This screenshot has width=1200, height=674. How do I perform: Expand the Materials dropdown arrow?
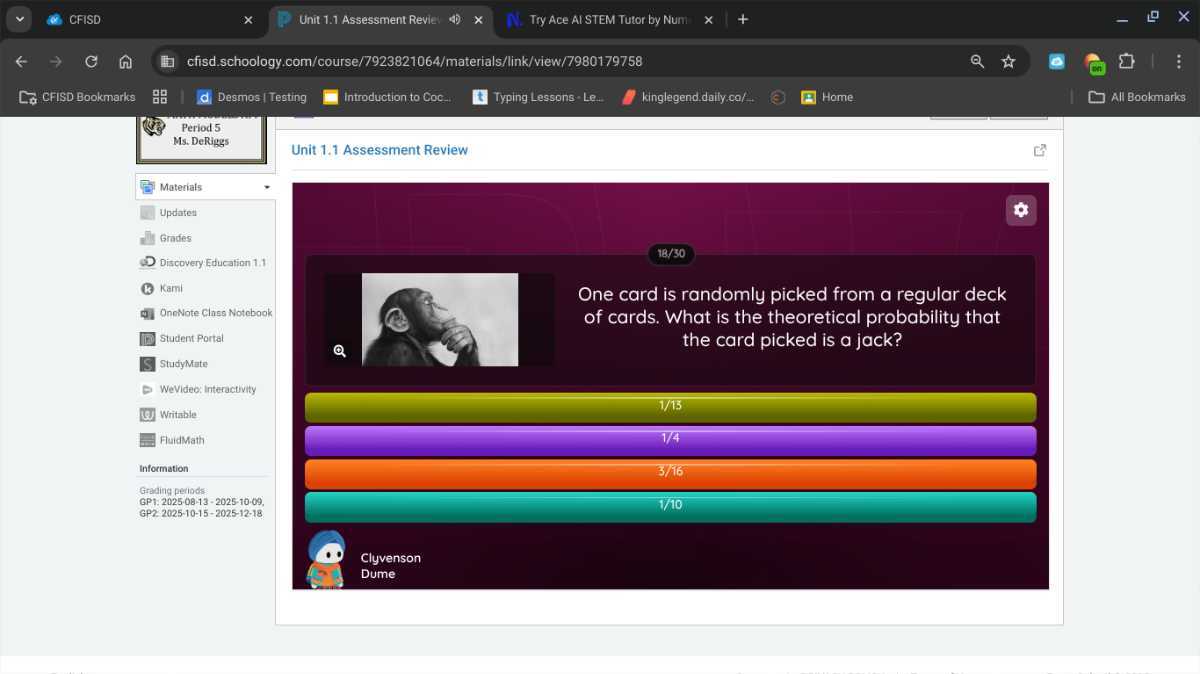[x=267, y=187]
